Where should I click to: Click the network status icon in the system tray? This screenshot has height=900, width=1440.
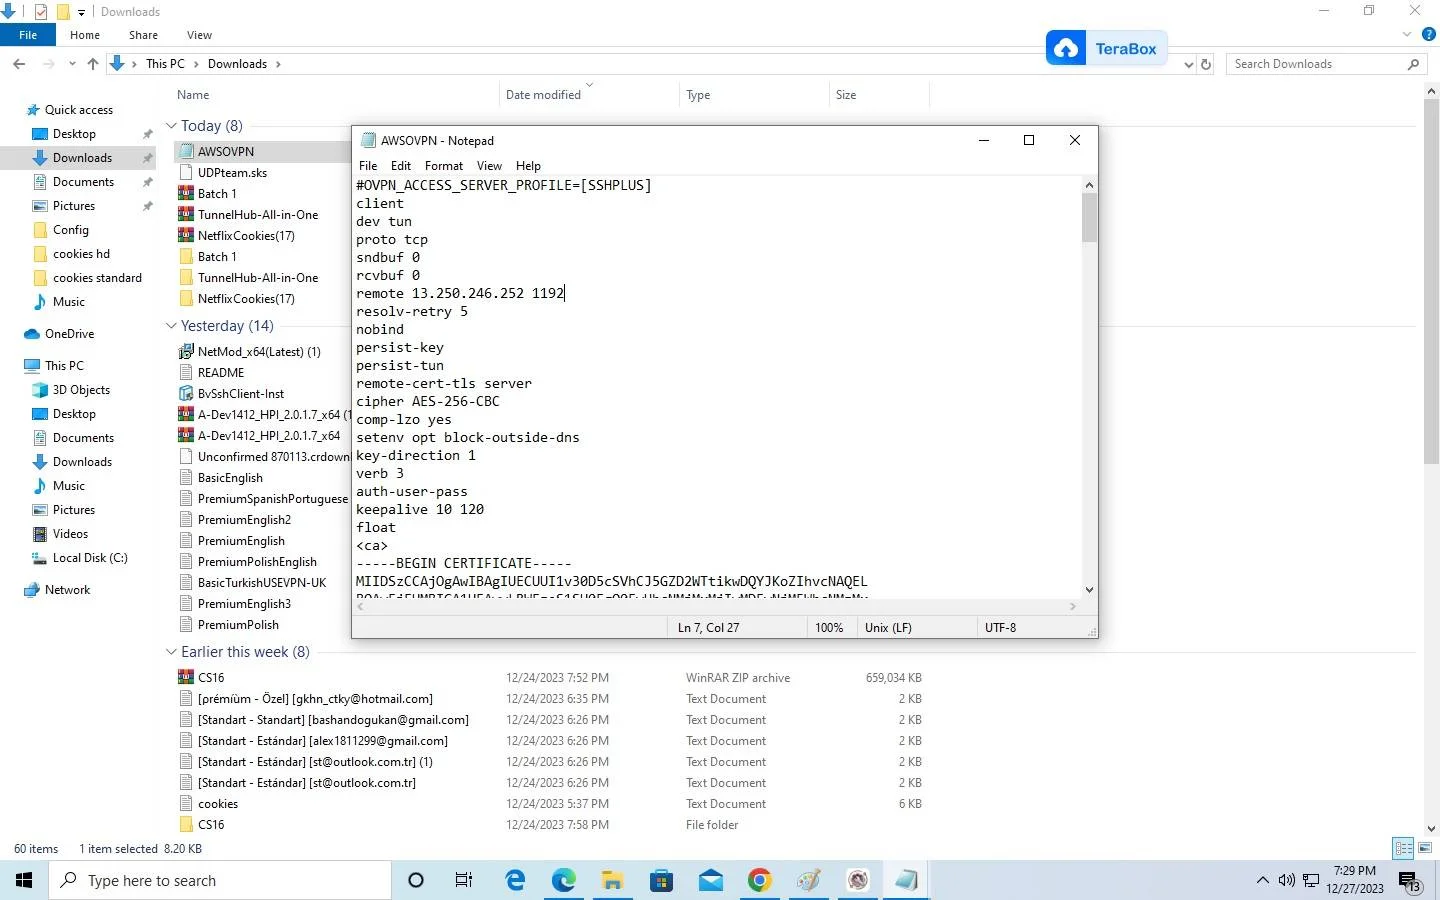pyautogui.click(x=1311, y=880)
